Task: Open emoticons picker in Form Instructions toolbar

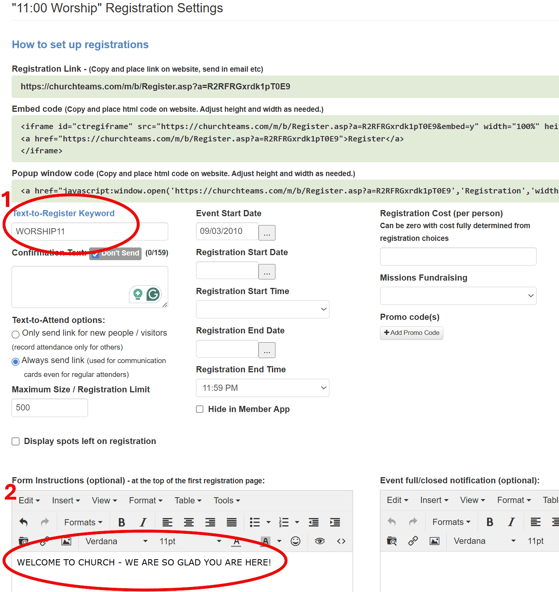Action: click(x=296, y=541)
